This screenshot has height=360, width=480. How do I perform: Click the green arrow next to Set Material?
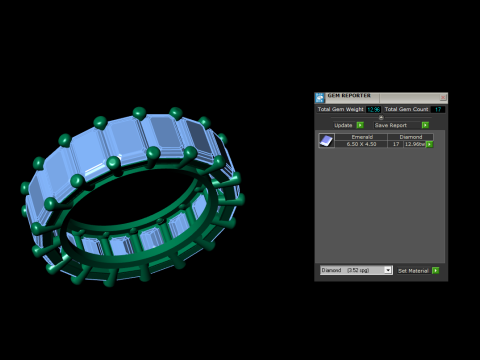click(435, 270)
